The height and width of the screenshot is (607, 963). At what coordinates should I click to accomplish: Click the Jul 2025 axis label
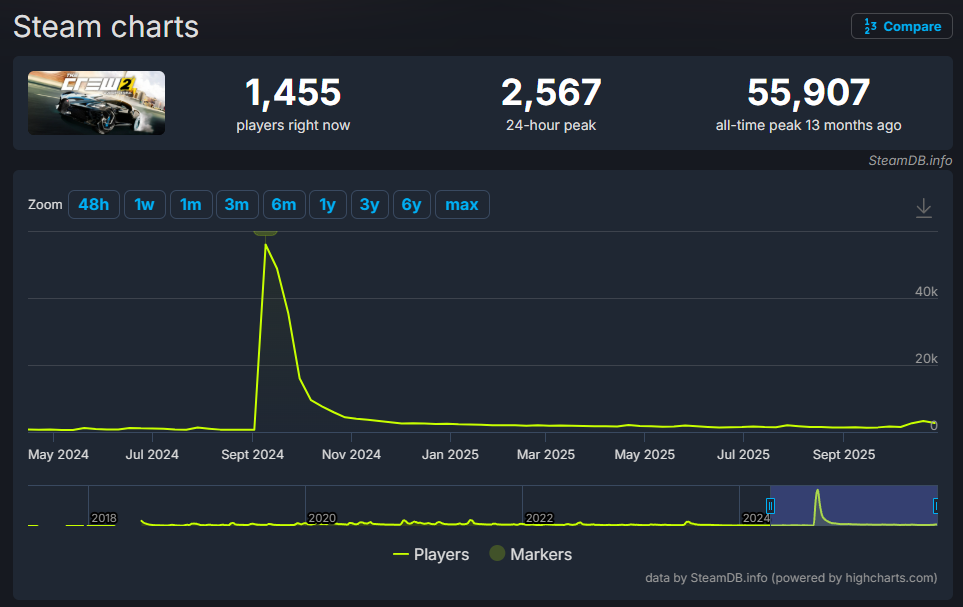click(x=743, y=455)
